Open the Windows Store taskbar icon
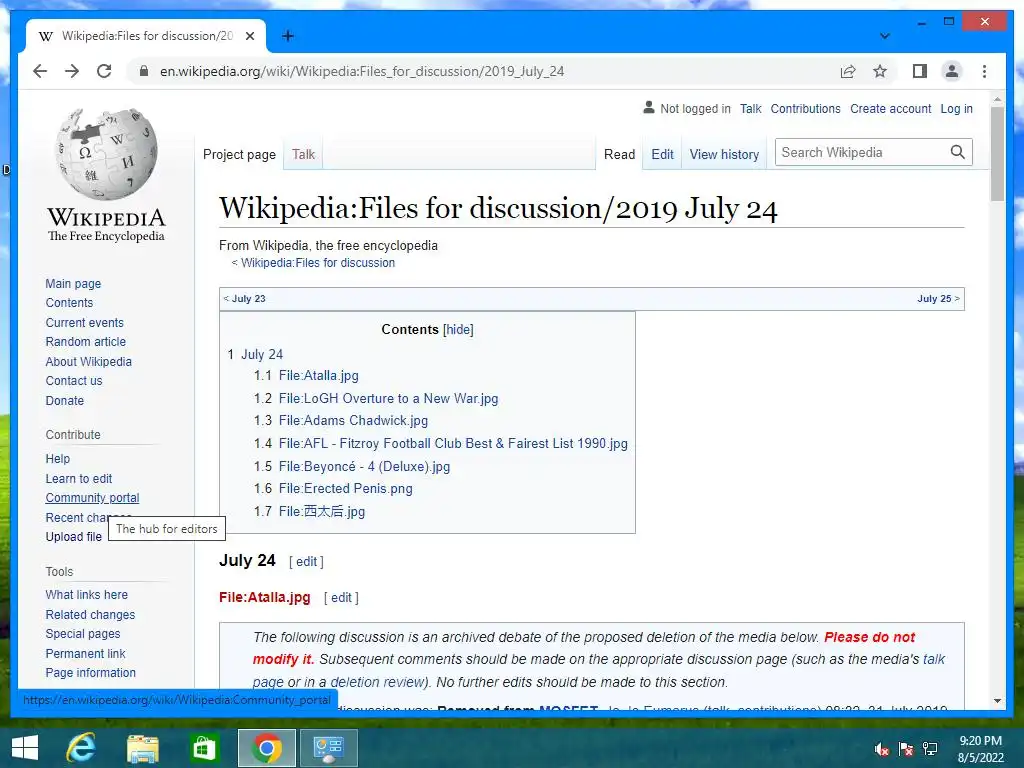Viewport: 1024px width, 768px height. [x=204, y=748]
